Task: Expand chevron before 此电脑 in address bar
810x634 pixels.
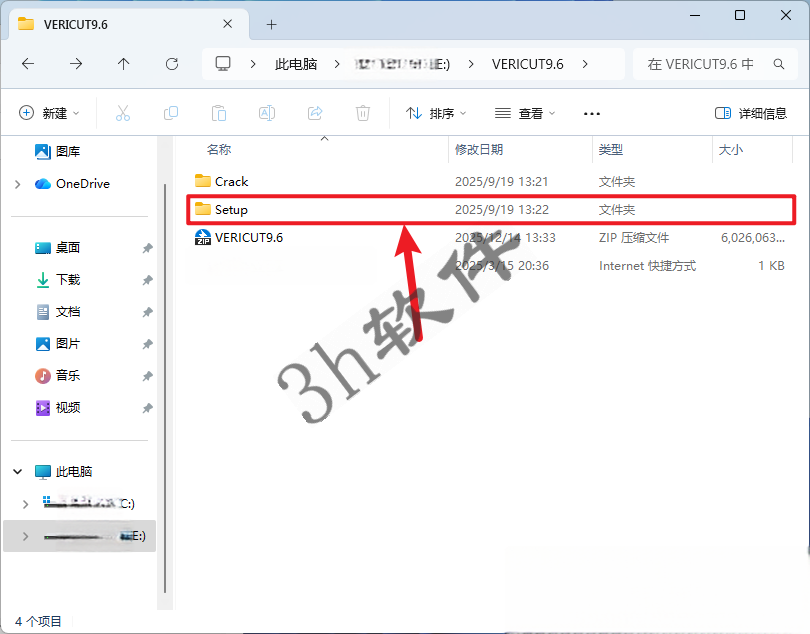Action: 253,64
